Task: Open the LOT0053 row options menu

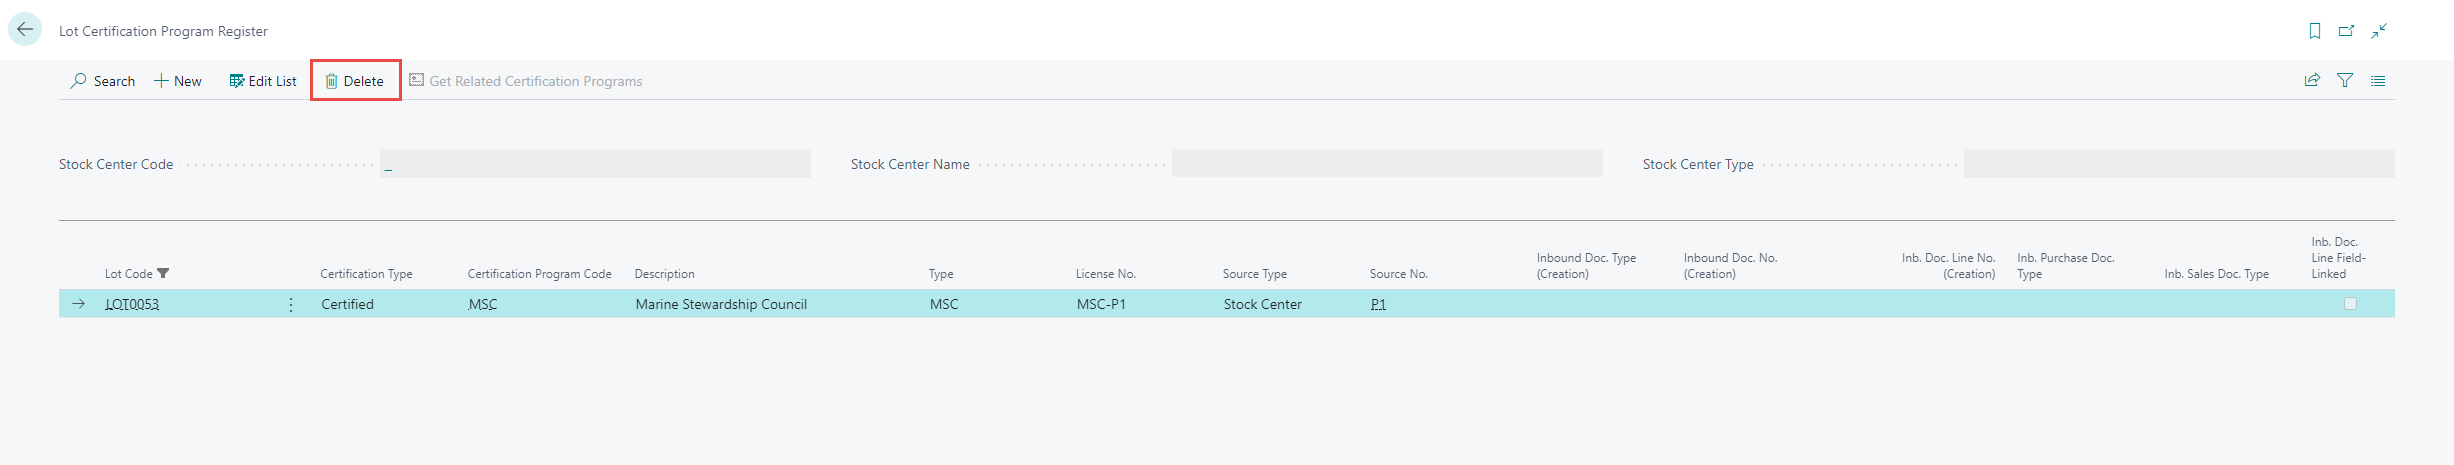Action: [291, 304]
